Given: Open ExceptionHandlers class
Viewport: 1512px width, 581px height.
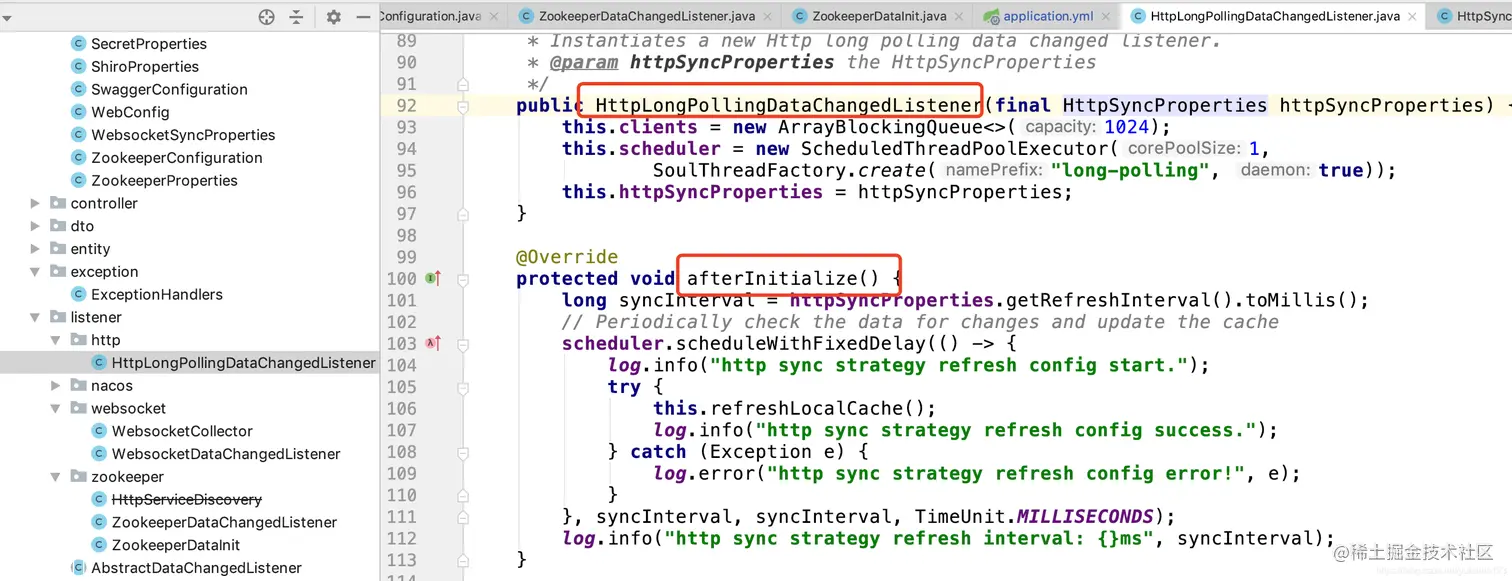Looking at the screenshot, I should tap(157, 295).
